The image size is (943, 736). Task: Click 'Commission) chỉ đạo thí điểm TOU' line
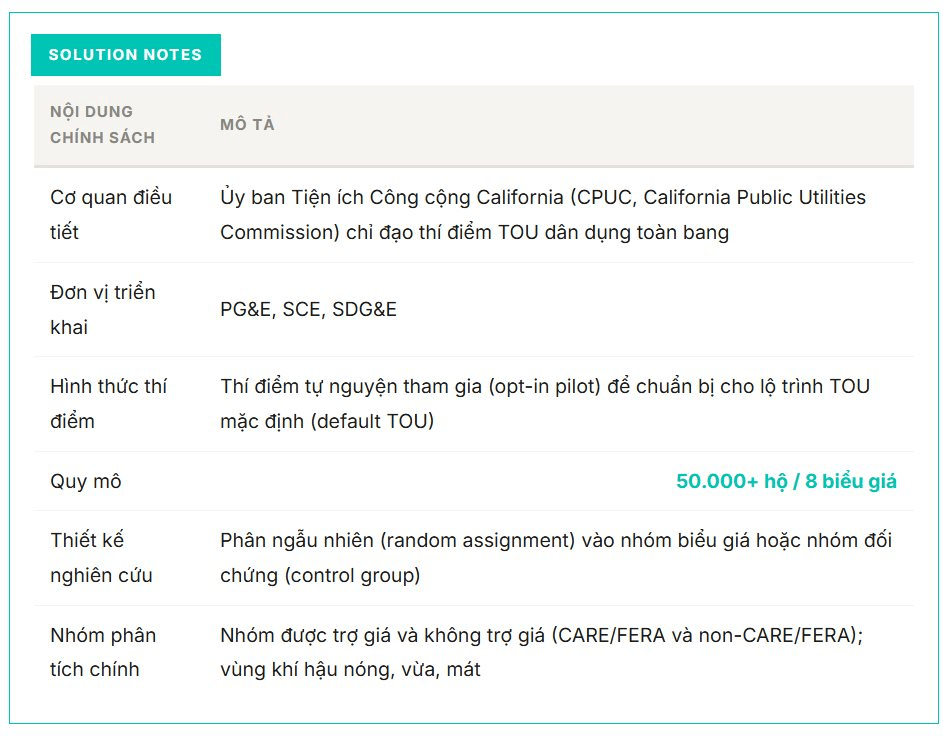pyautogui.click(x=475, y=232)
